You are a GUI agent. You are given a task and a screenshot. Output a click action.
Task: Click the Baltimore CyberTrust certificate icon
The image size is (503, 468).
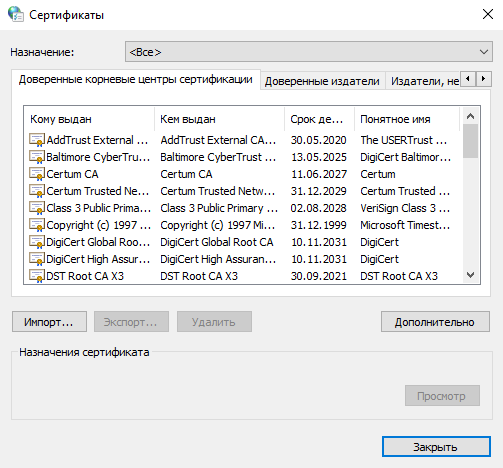coord(37,157)
